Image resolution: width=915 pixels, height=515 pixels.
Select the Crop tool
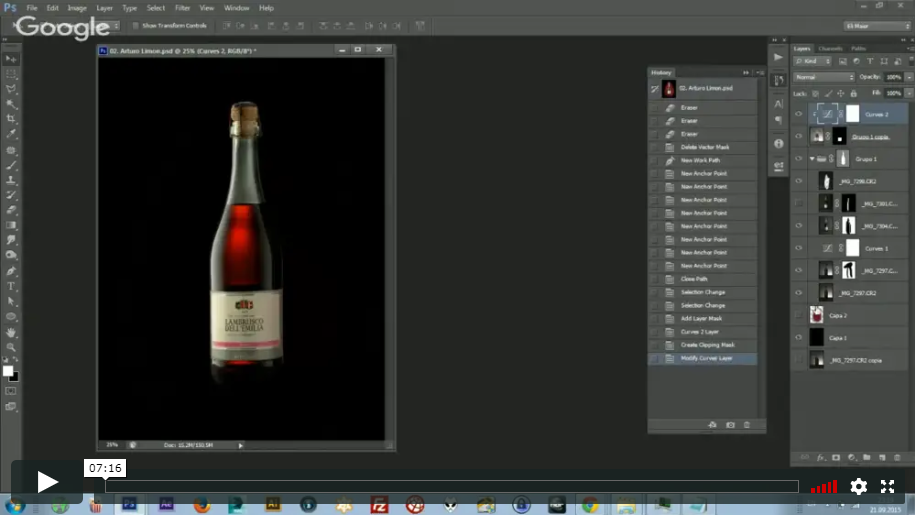tap(11, 119)
